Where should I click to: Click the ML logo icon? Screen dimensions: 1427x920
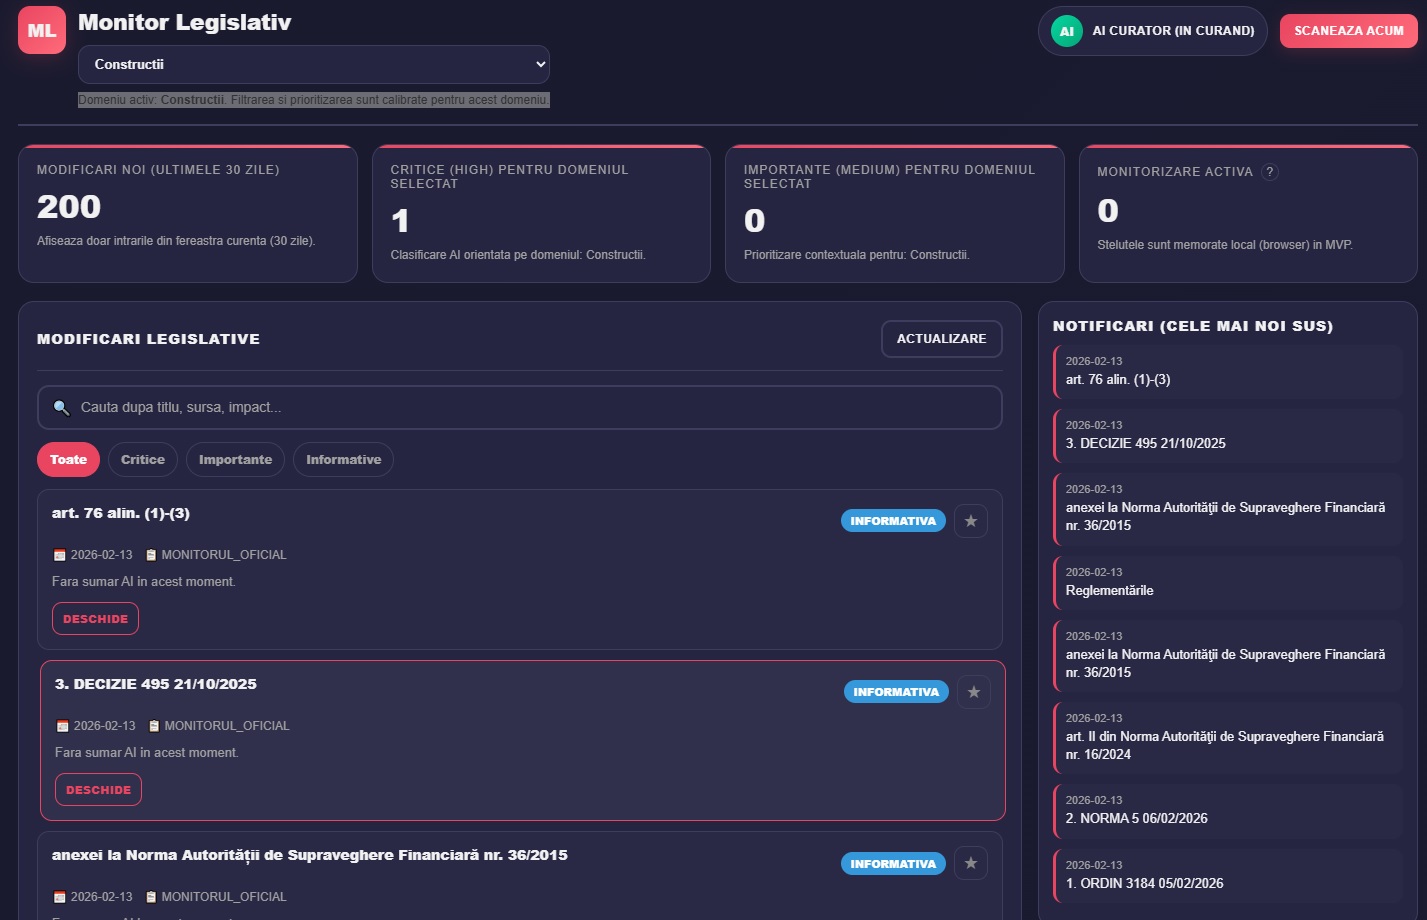(42, 30)
